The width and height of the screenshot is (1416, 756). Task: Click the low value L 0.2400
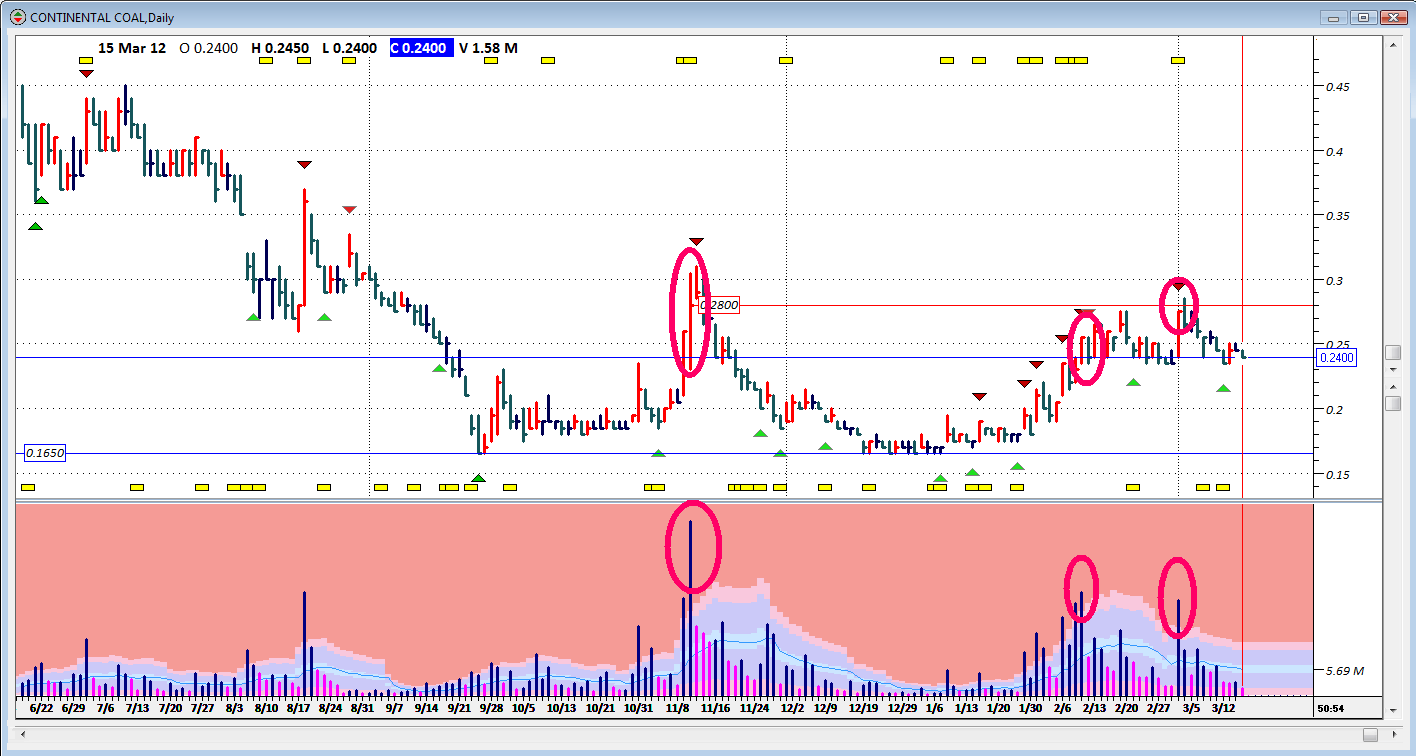point(350,48)
